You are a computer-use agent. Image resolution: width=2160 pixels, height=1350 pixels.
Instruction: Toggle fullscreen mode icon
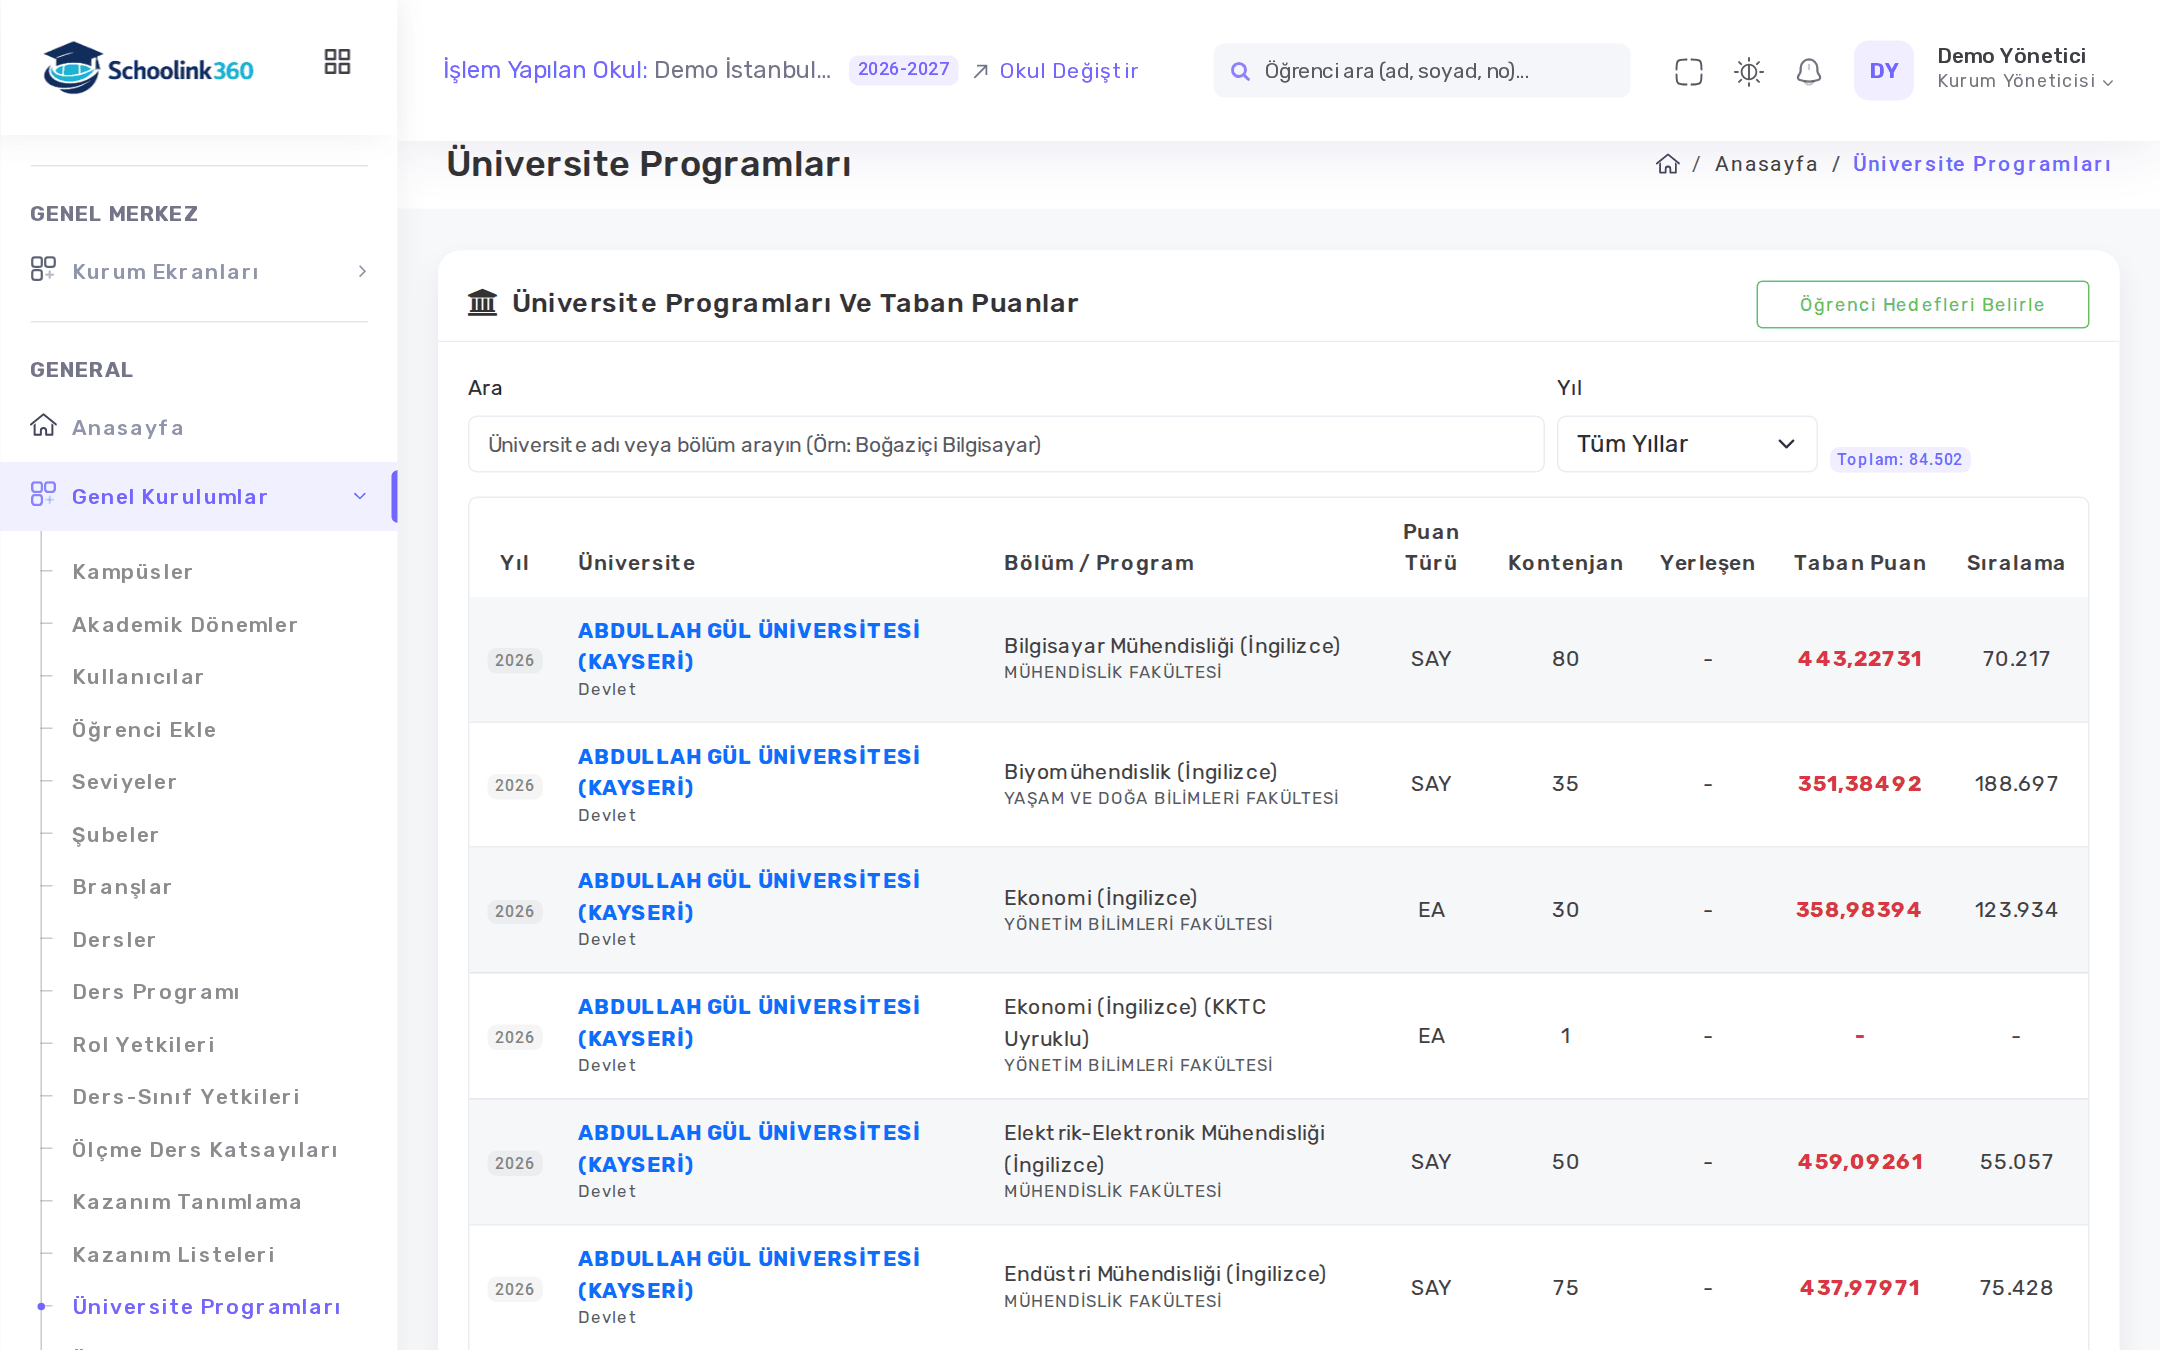[1688, 71]
